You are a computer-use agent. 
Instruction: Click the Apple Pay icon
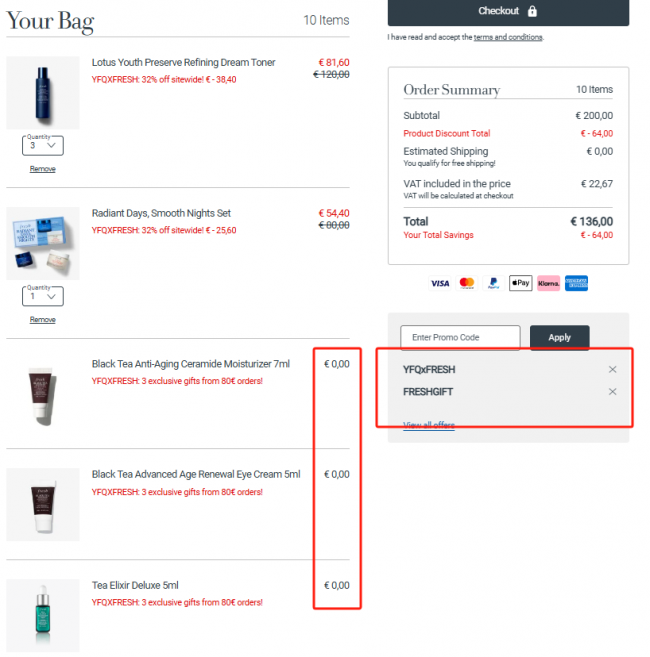521,283
